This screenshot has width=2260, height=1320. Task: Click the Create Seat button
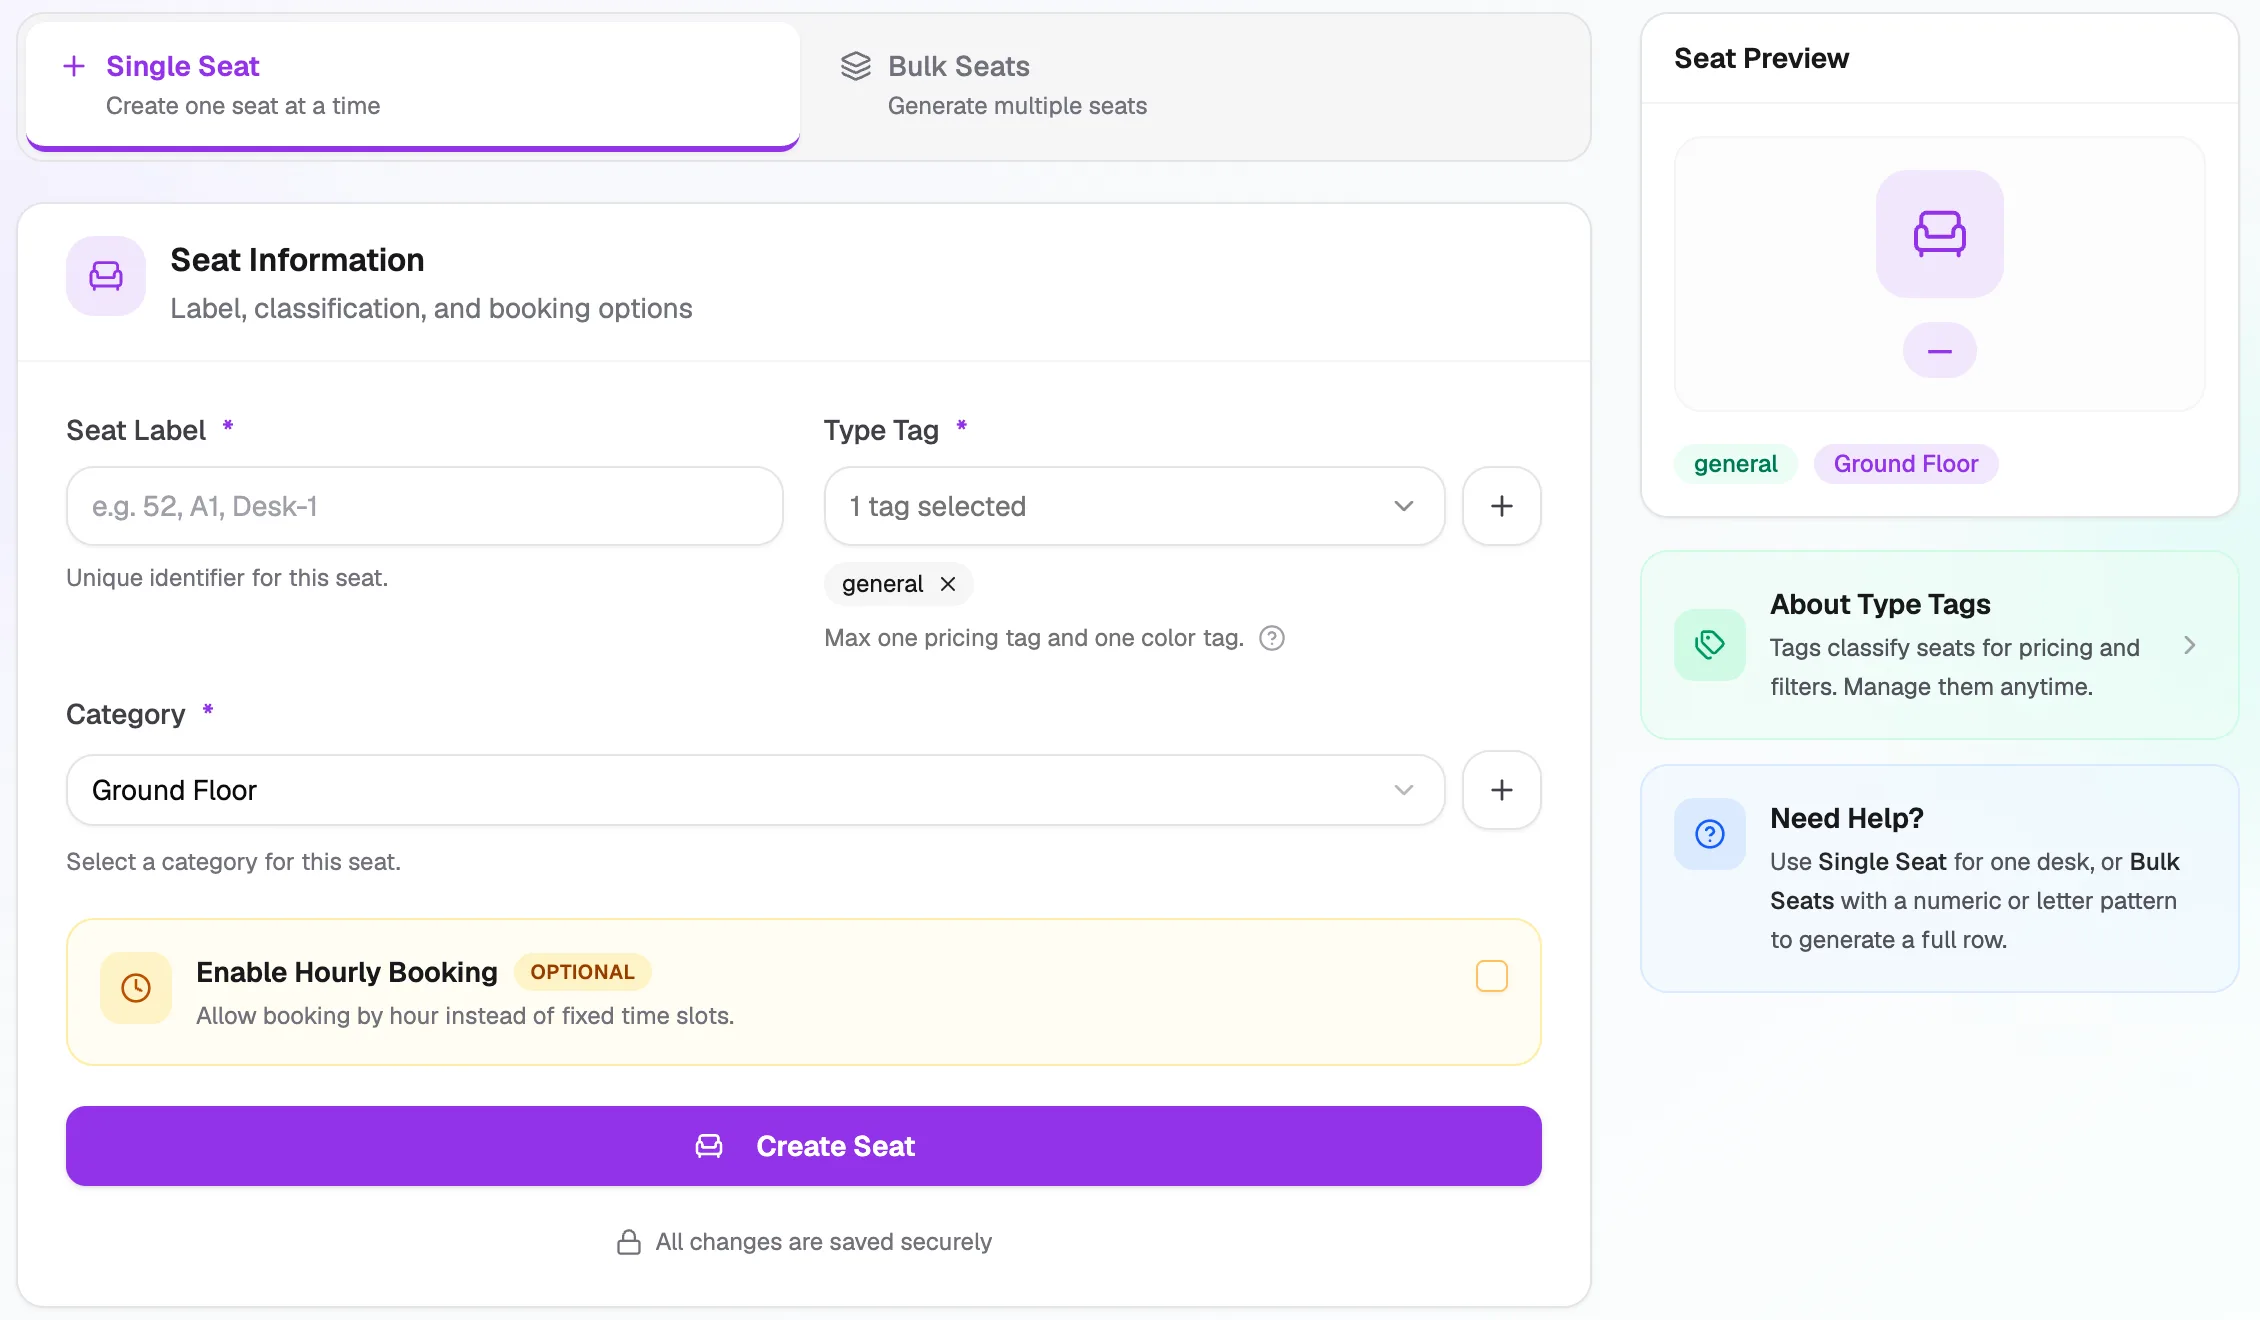pyautogui.click(x=804, y=1146)
